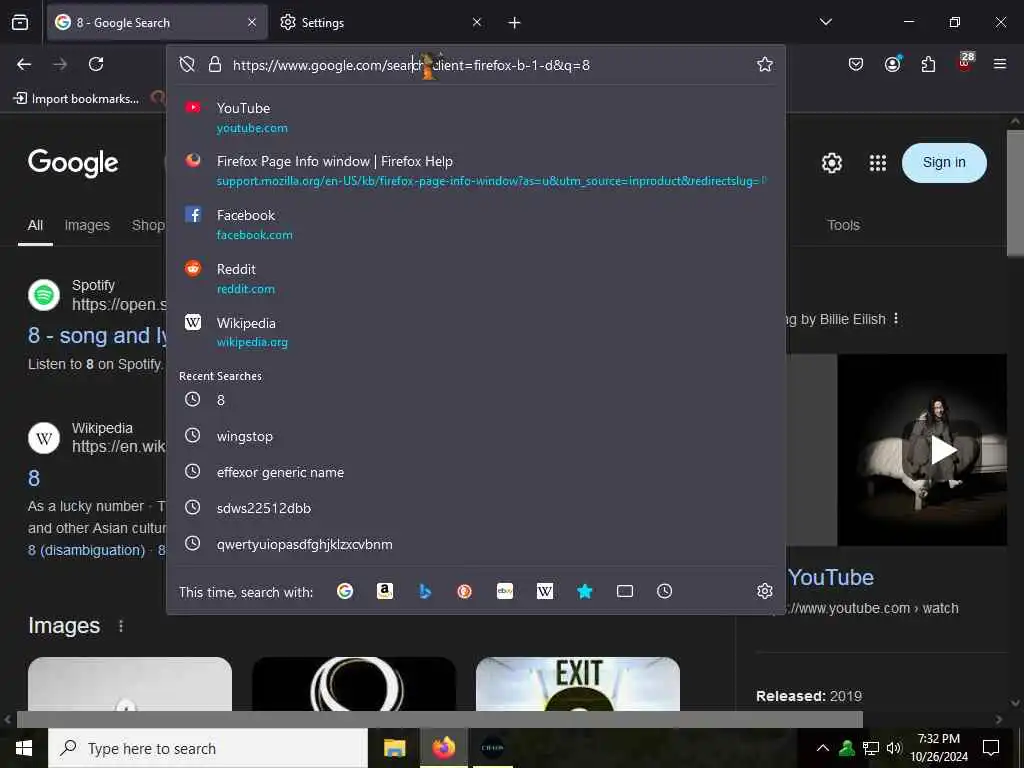Select recent search "effexor generic name"
Viewport: 1024px width, 768px height.
coord(475,472)
